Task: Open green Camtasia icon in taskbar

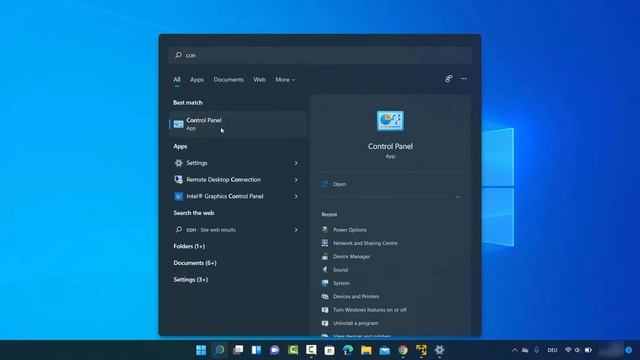Action: coord(293,350)
